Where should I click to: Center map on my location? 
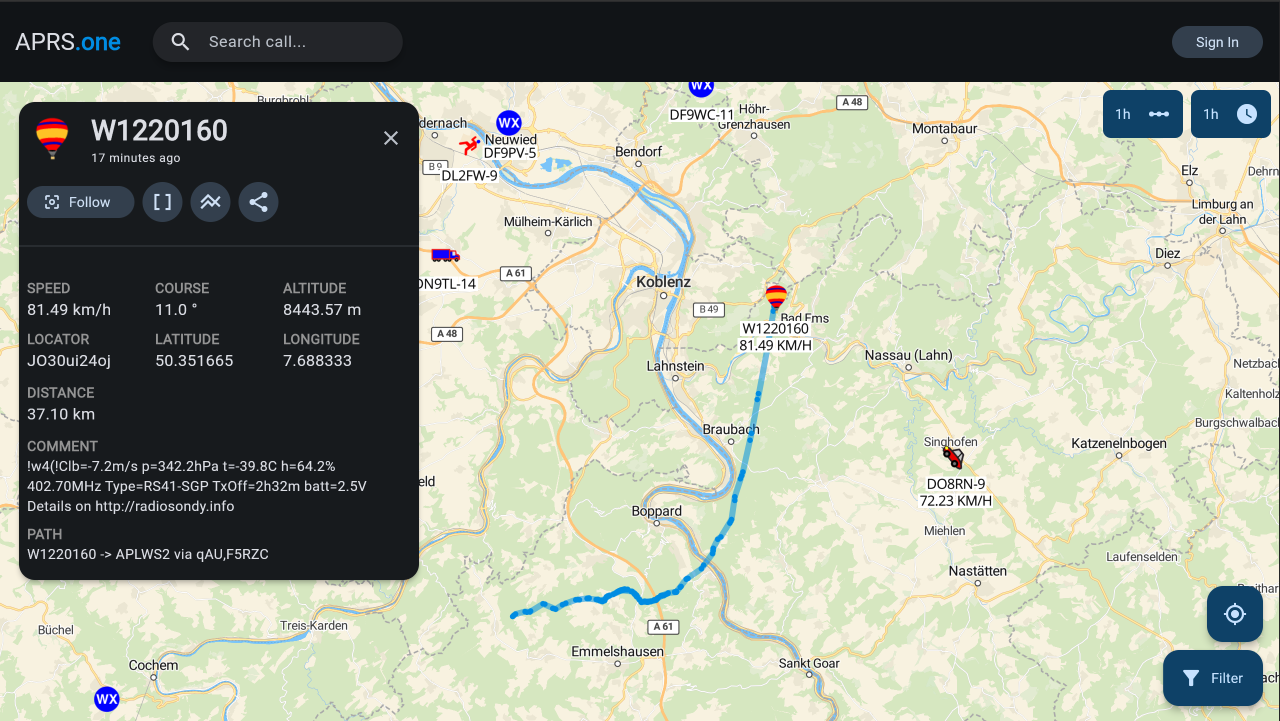(x=1234, y=614)
